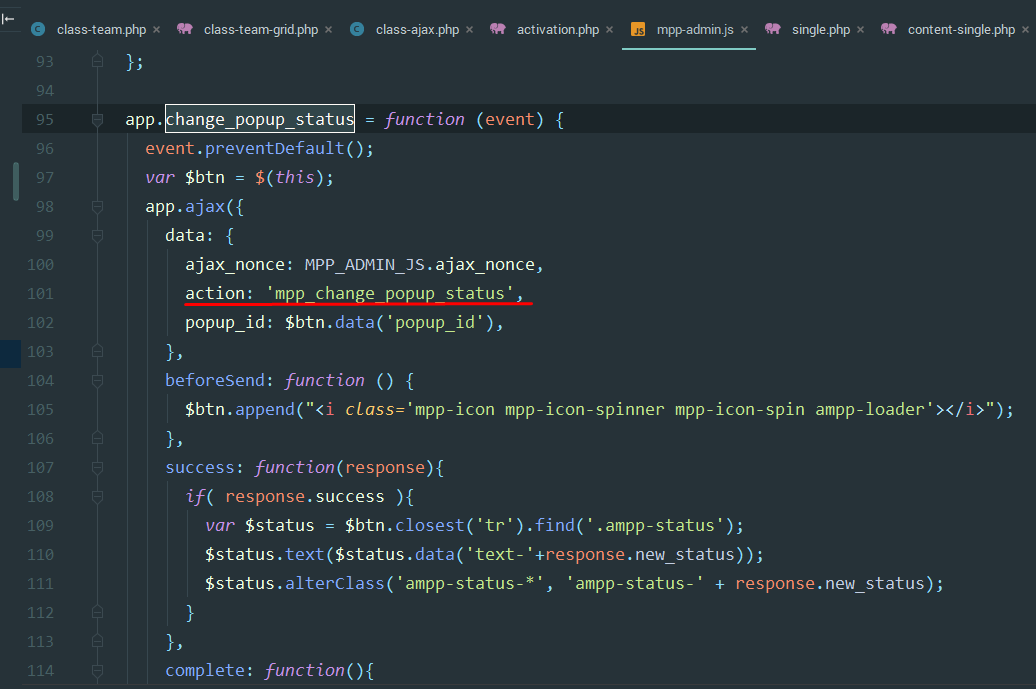Image resolution: width=1036 pixels, height=689 pixels.
Task: Click the ajax method name on line 98
Action: tap(205, 207)
